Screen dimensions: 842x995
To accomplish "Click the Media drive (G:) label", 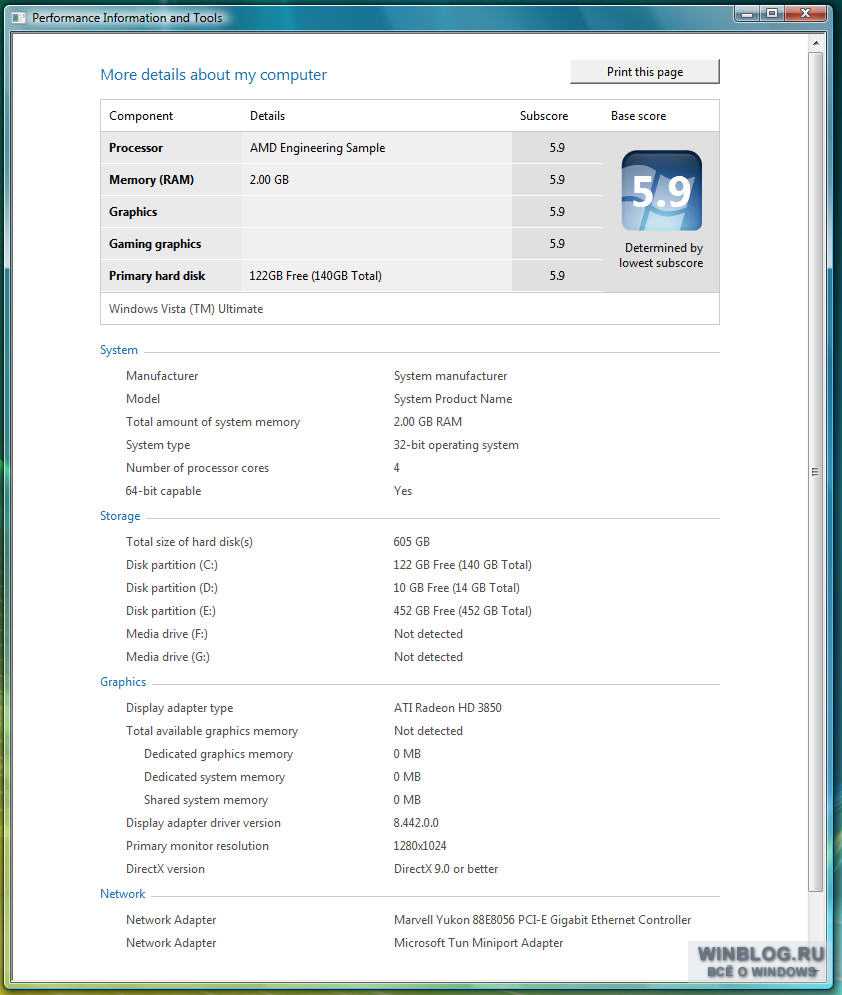I will click(168, 657).
